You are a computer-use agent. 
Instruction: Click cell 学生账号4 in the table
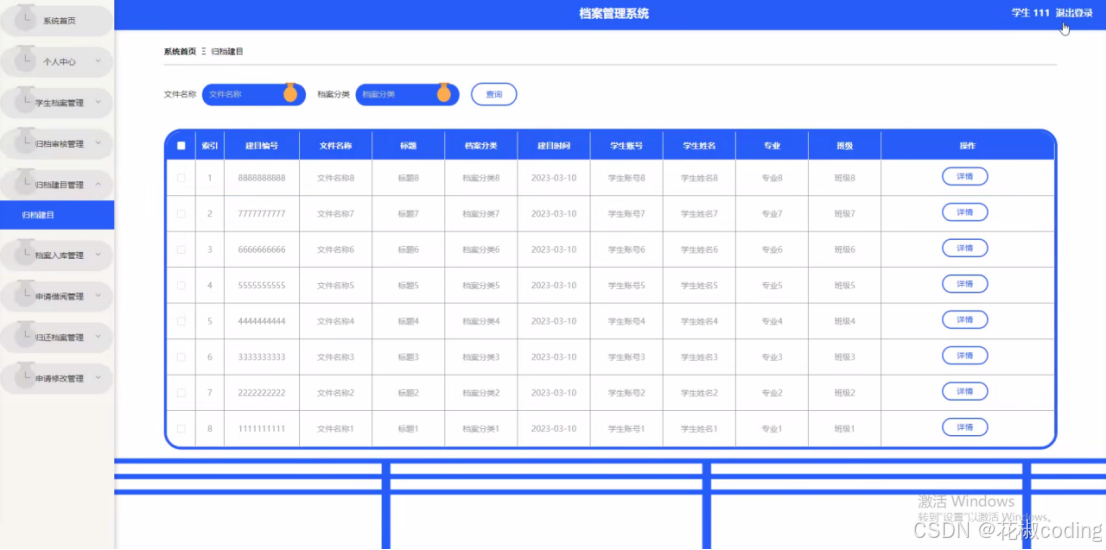point(626,322)
